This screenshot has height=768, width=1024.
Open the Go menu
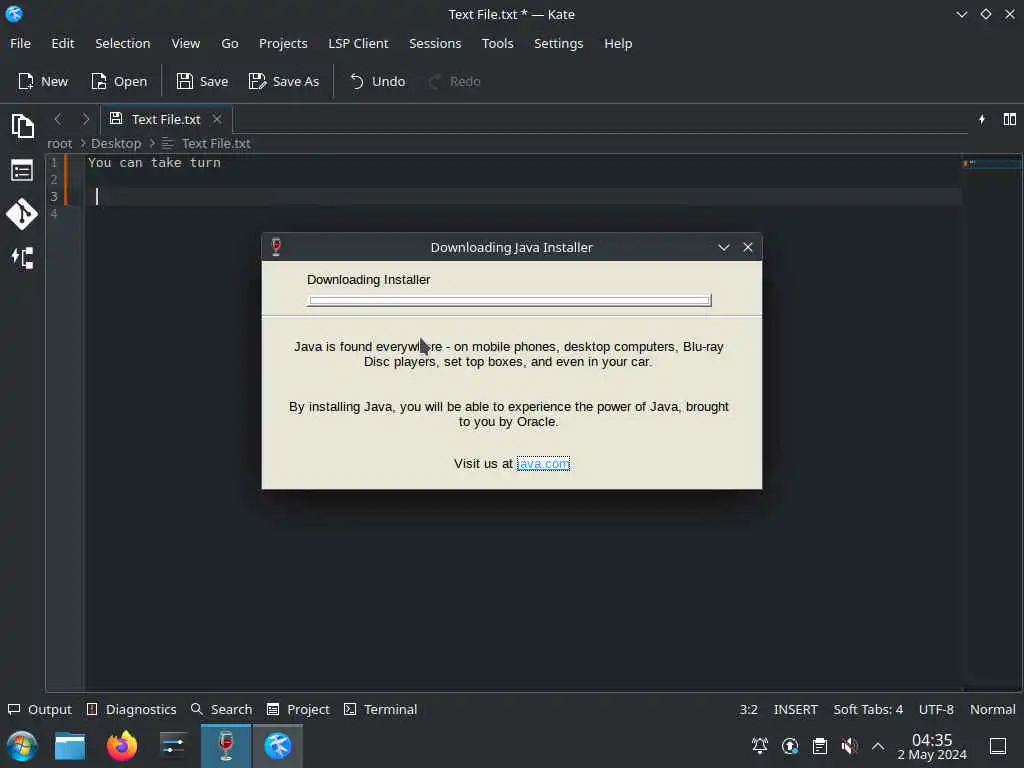(230, 43)
